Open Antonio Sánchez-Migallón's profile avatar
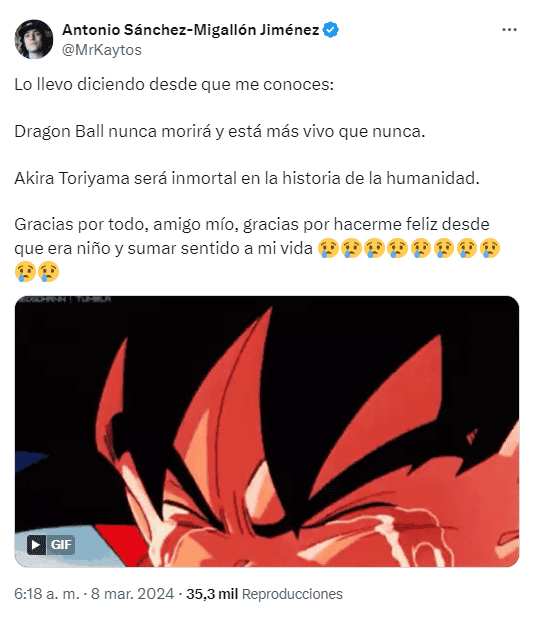The image size is (534, 618). click(34, 39)
